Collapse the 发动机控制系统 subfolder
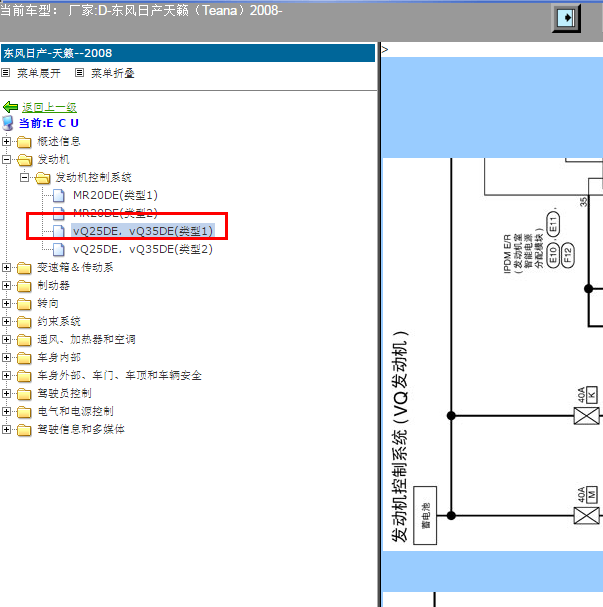 coord(24,177)
